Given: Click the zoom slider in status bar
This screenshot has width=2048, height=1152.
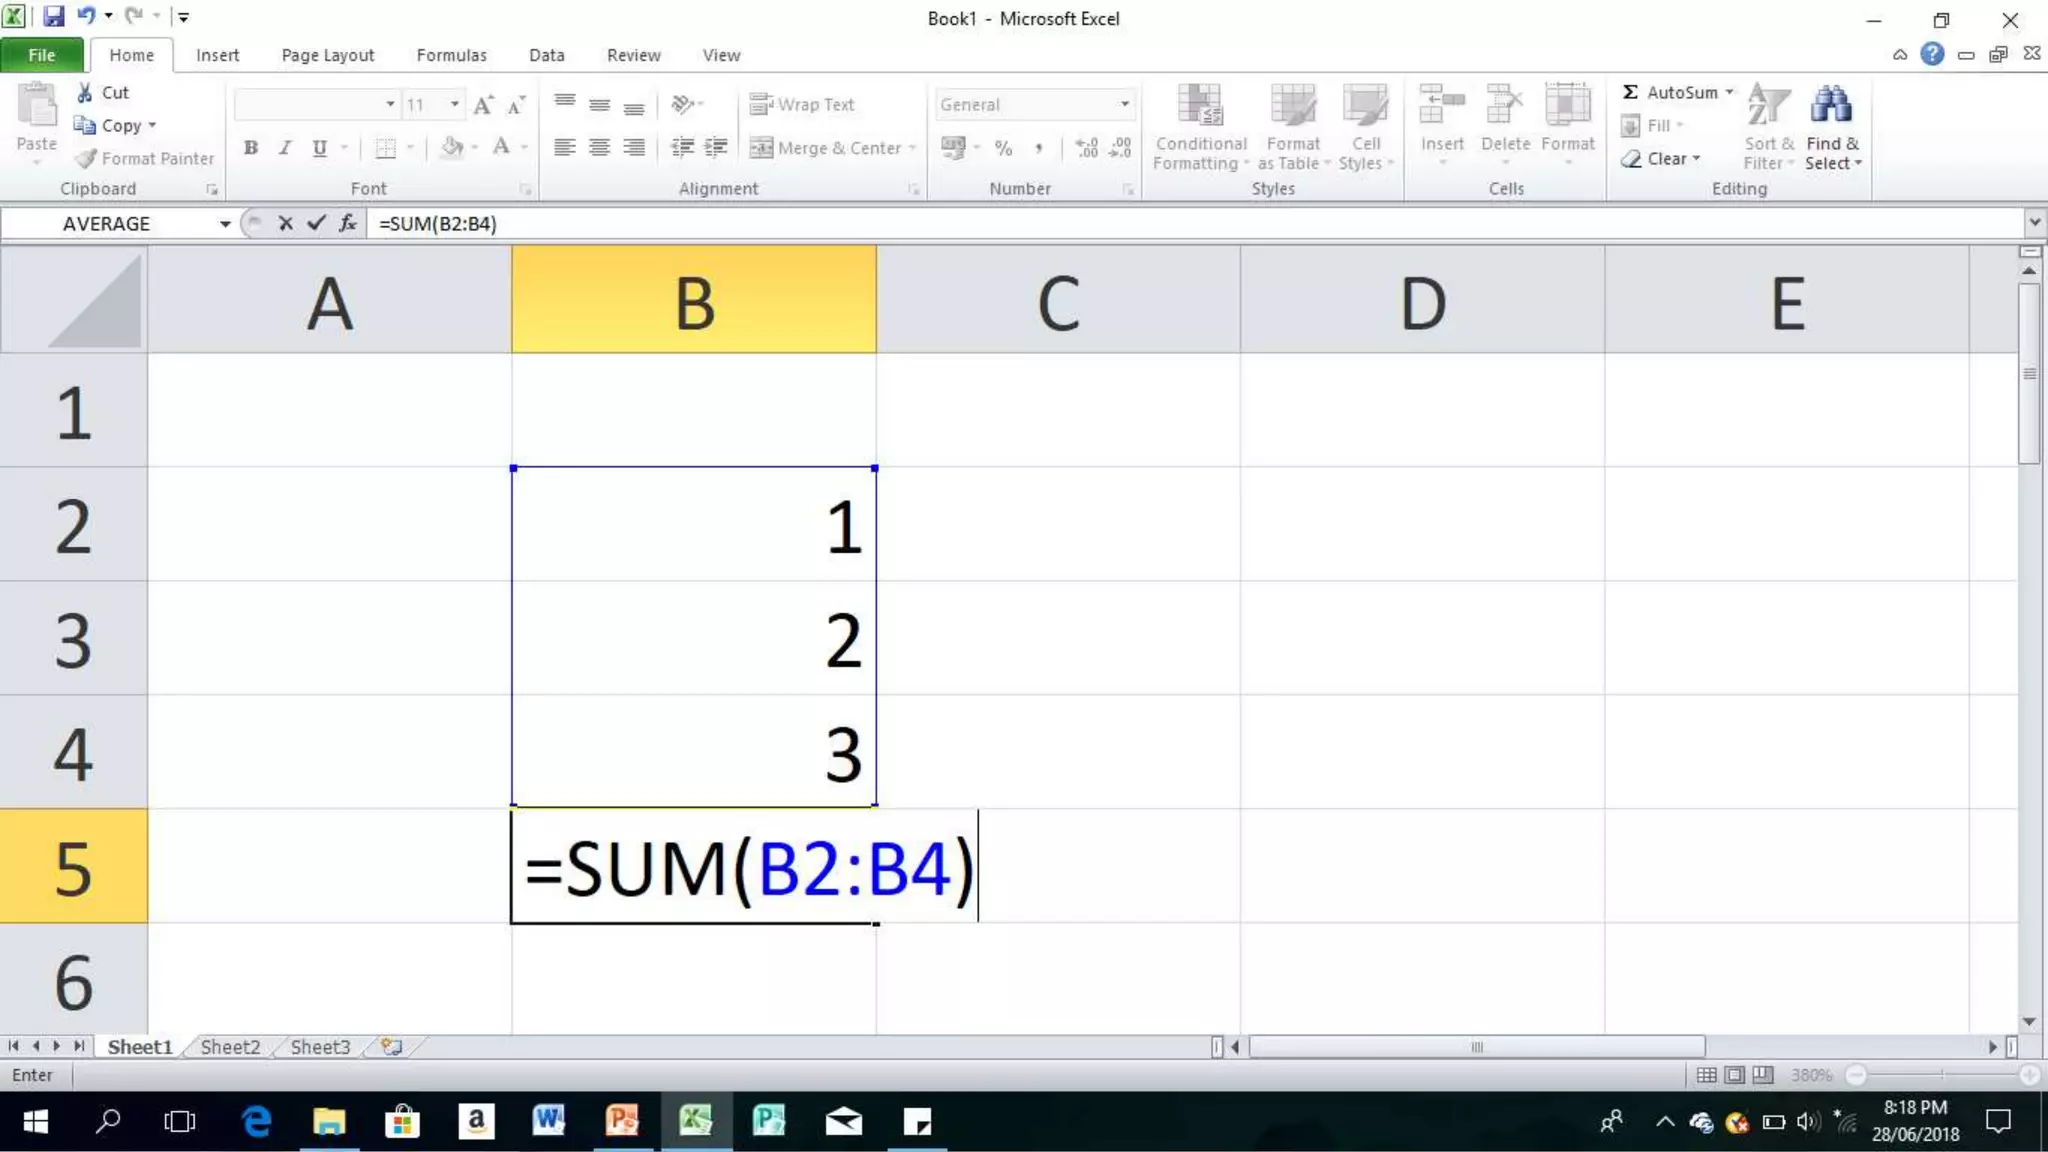Looking at the screenshot, I should (1942, 1075).
